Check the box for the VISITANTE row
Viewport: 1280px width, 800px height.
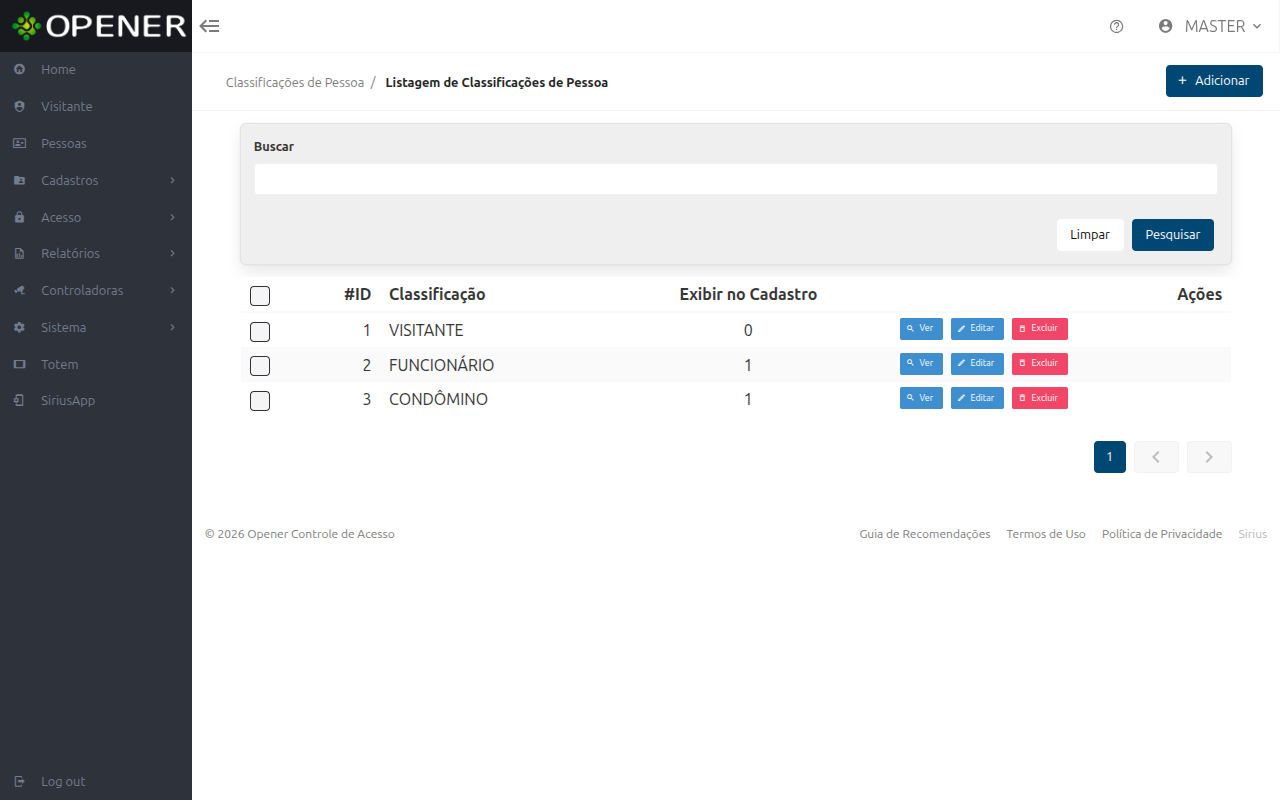coord(260,332)
